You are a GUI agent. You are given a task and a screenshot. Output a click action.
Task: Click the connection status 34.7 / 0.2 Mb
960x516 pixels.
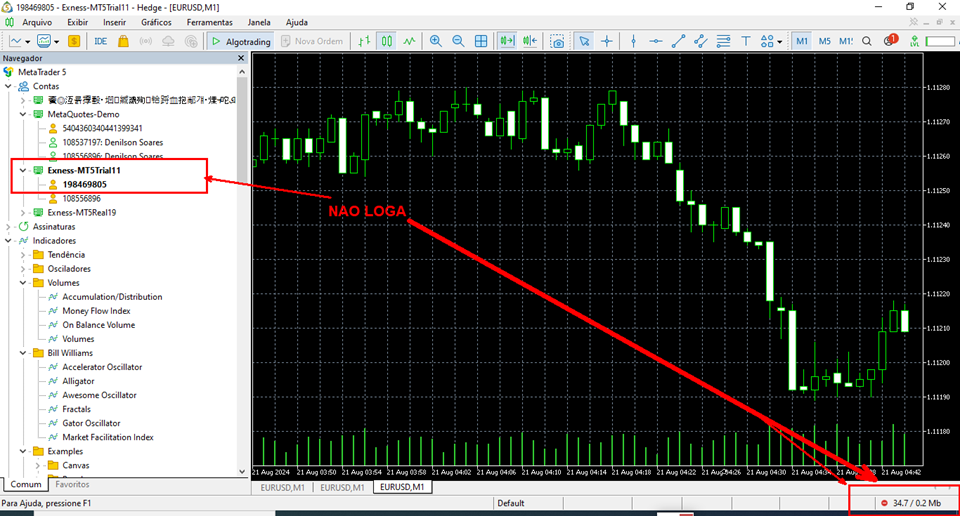pos(911,503)
